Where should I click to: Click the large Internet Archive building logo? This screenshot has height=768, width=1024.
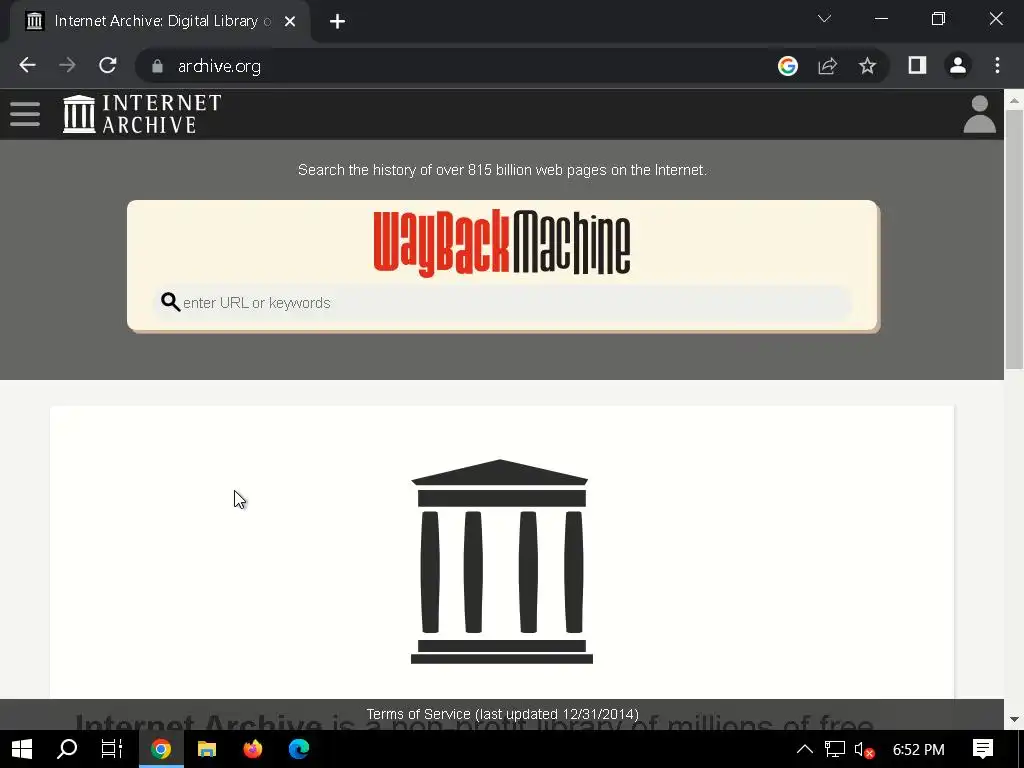[502, 562]
